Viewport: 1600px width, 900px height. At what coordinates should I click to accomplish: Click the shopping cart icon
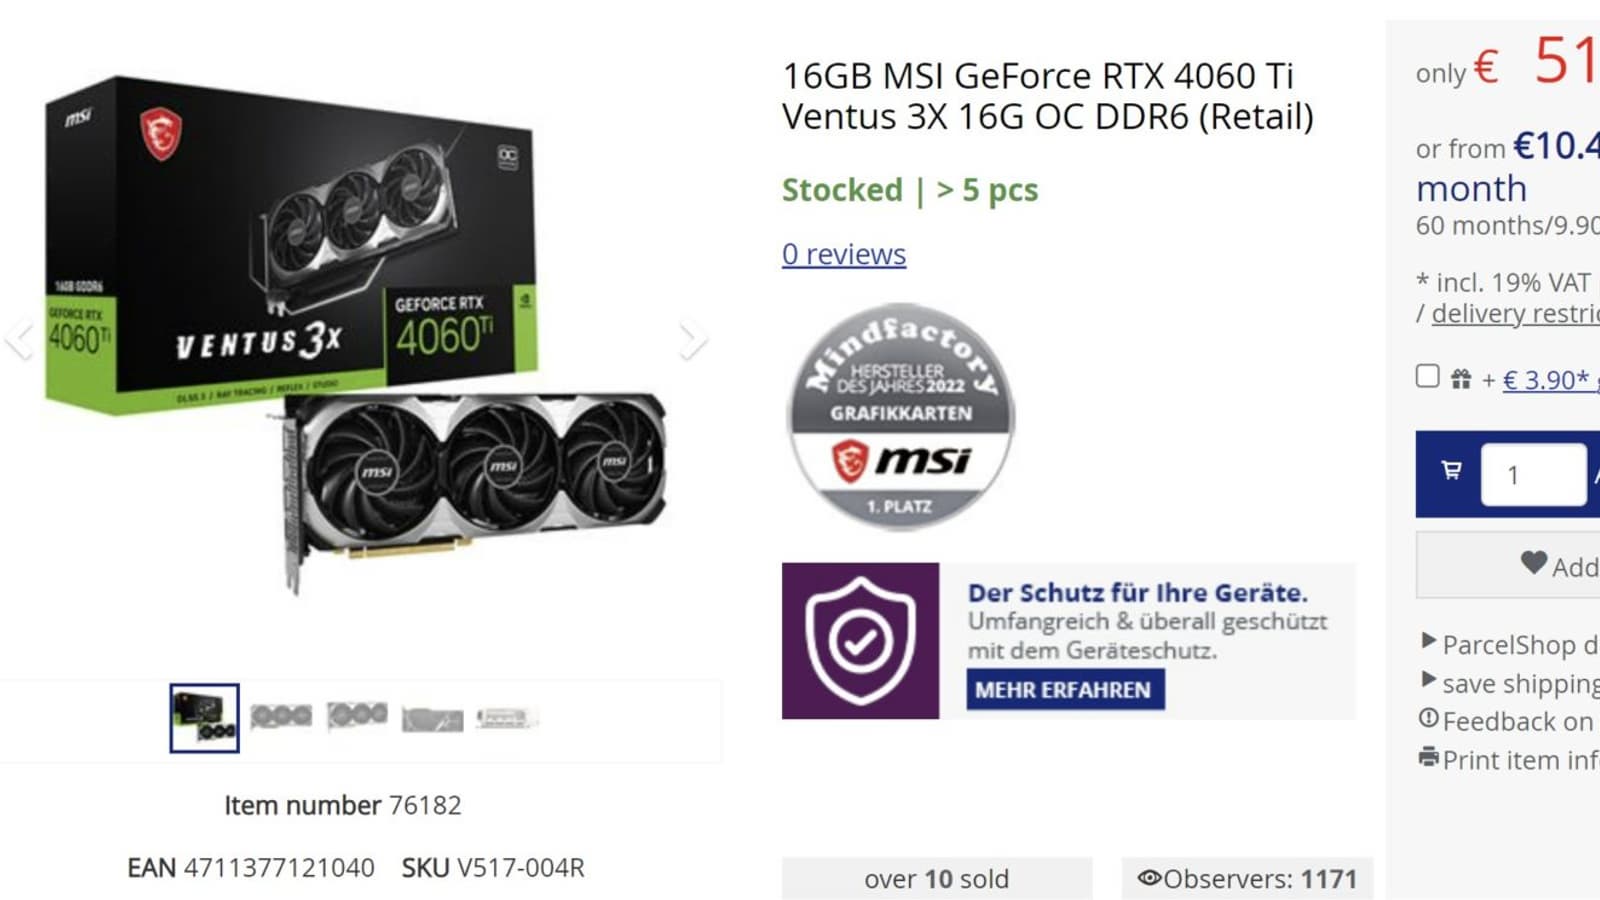pos(1451,470)
